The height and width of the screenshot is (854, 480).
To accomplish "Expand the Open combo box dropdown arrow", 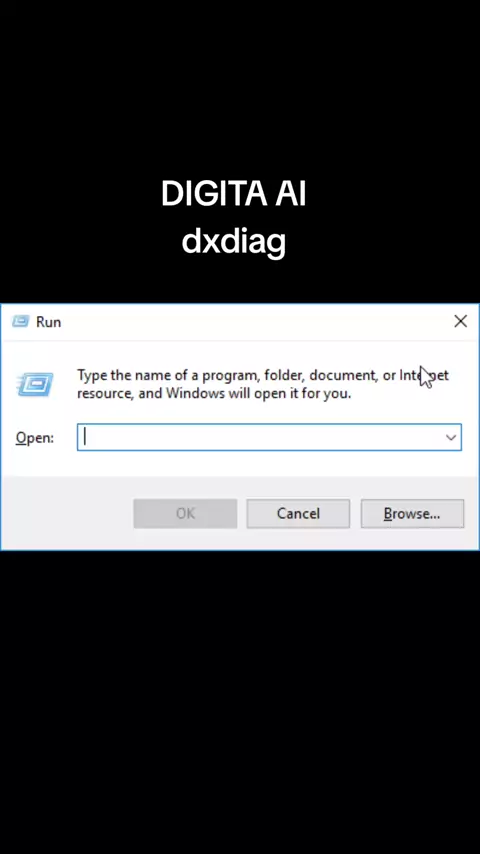I will pos(451,437).
